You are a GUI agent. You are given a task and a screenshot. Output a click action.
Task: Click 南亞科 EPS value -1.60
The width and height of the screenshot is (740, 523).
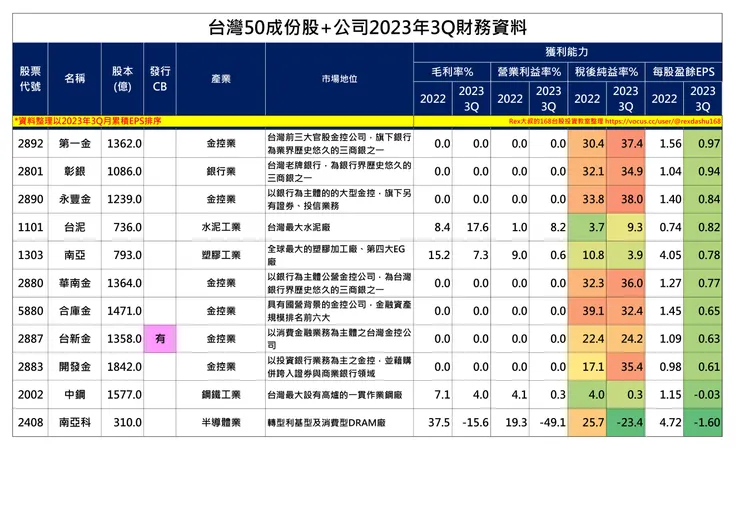click(703, 422)
